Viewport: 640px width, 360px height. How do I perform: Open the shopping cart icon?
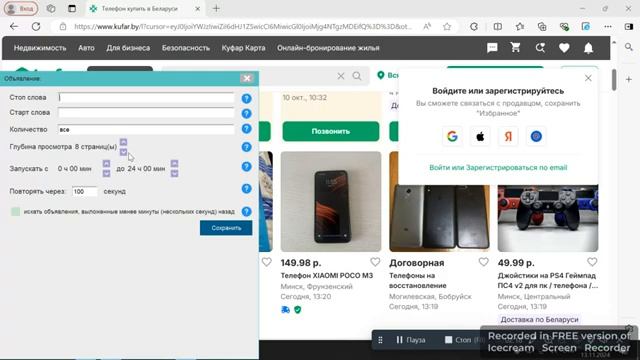516,47
